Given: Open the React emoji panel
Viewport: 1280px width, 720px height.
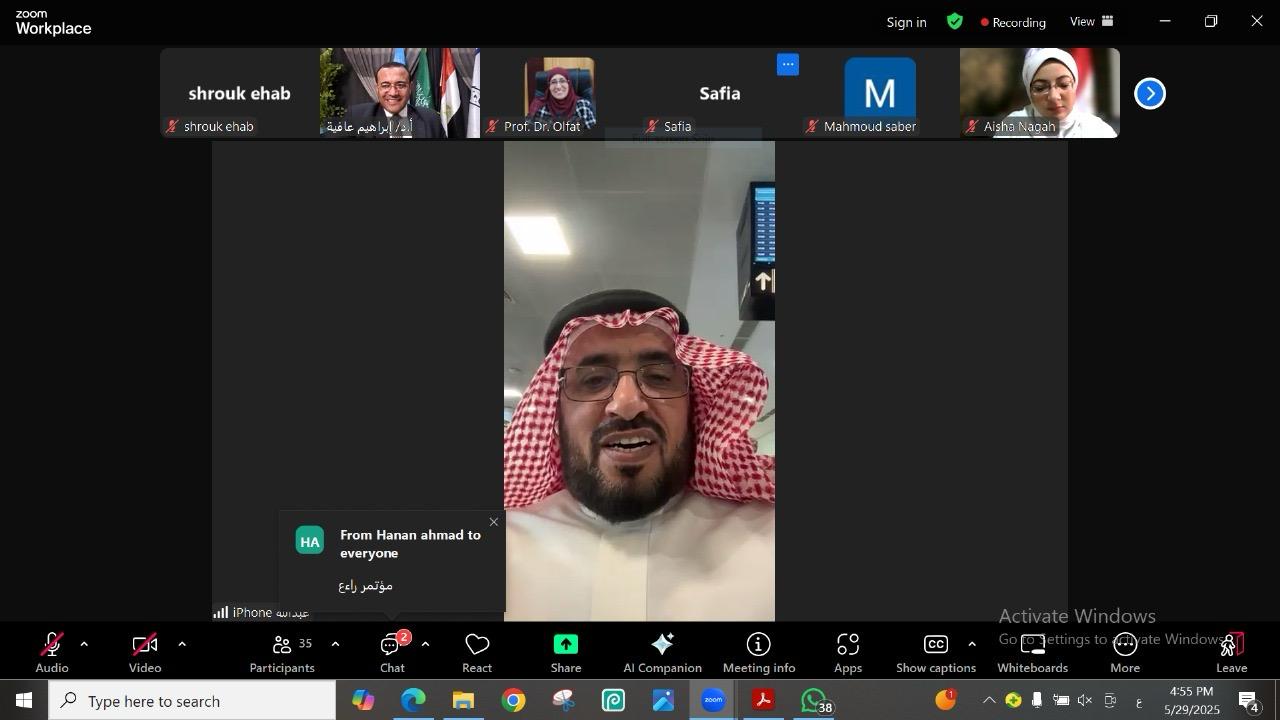Looking at the screenshot, I should (x=477, y=652).
